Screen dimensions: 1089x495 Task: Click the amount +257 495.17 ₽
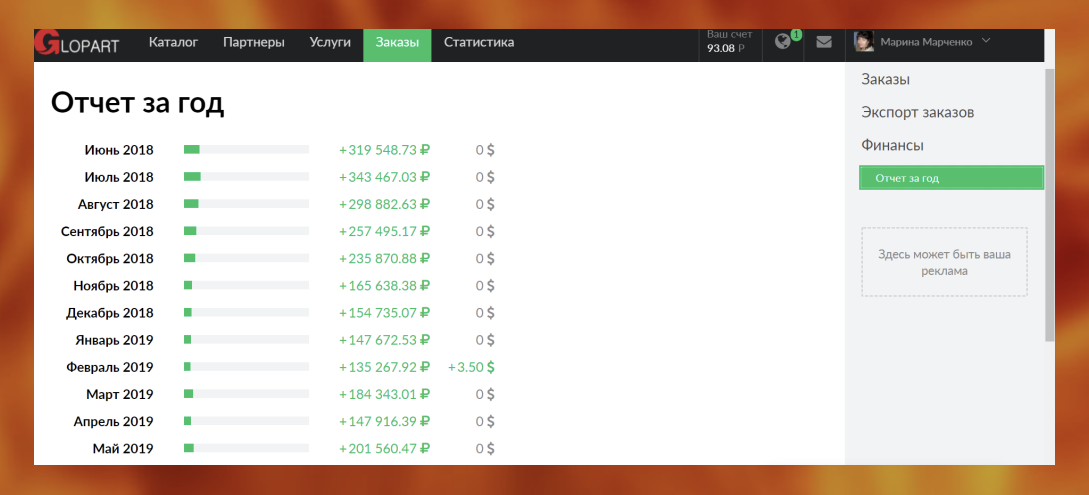point(385,231)
